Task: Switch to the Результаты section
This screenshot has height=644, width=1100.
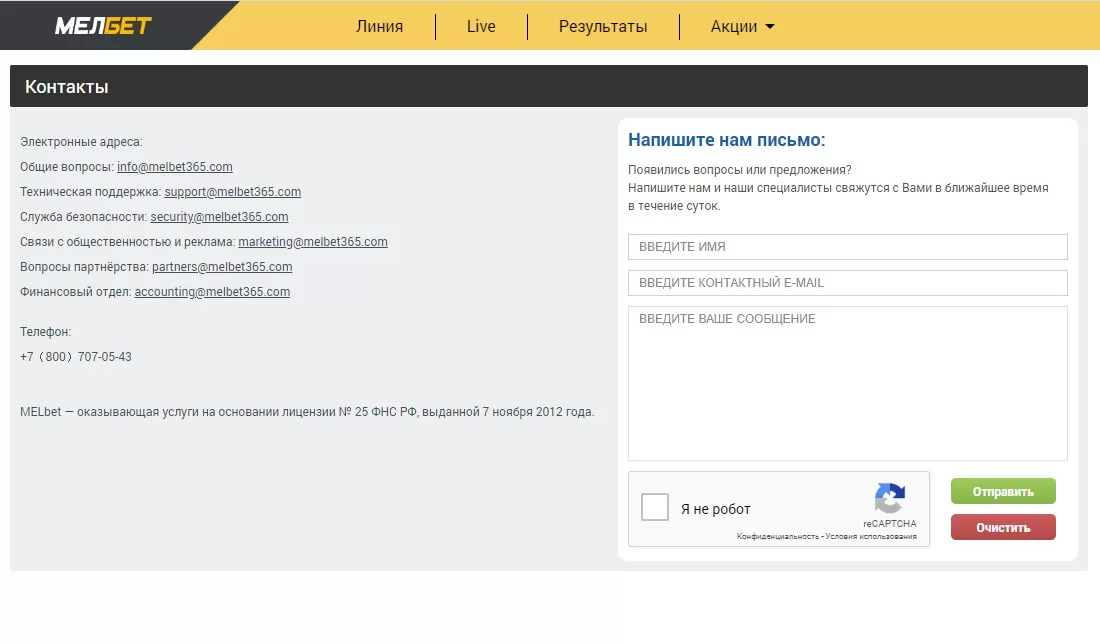Action: 603,27
